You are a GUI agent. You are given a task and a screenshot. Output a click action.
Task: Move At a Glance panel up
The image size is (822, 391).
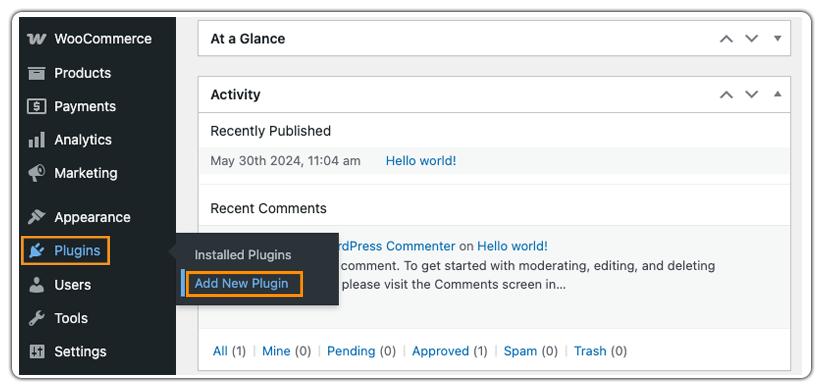coord(726,39)
